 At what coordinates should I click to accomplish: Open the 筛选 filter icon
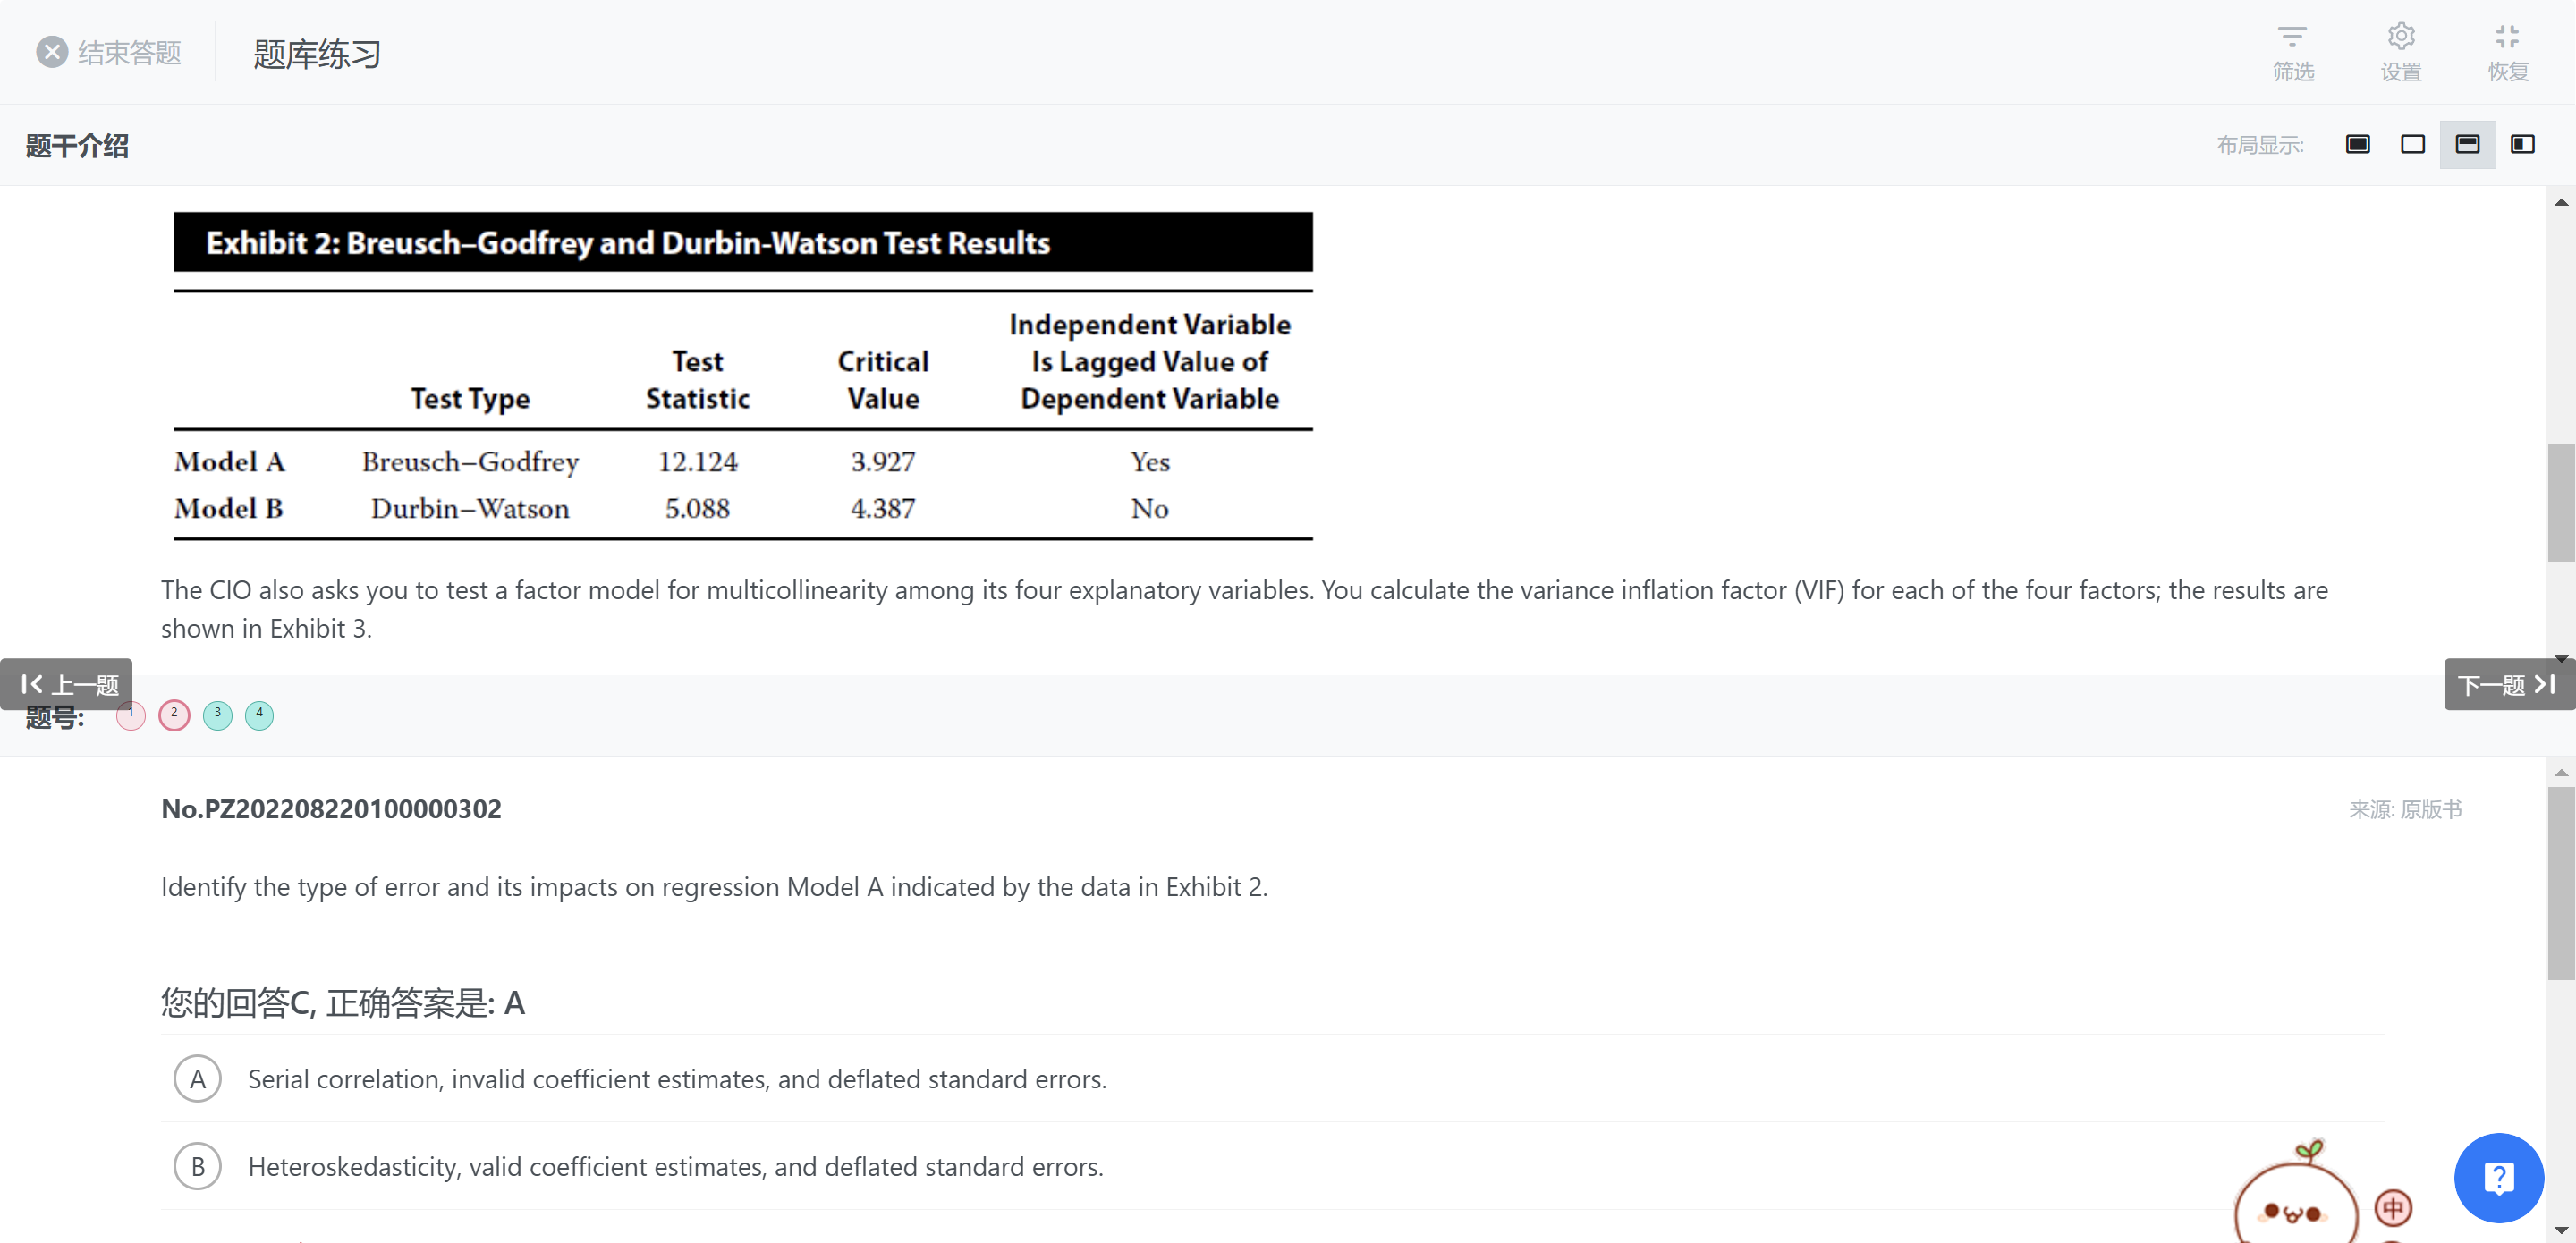[x=2292, y=37]
